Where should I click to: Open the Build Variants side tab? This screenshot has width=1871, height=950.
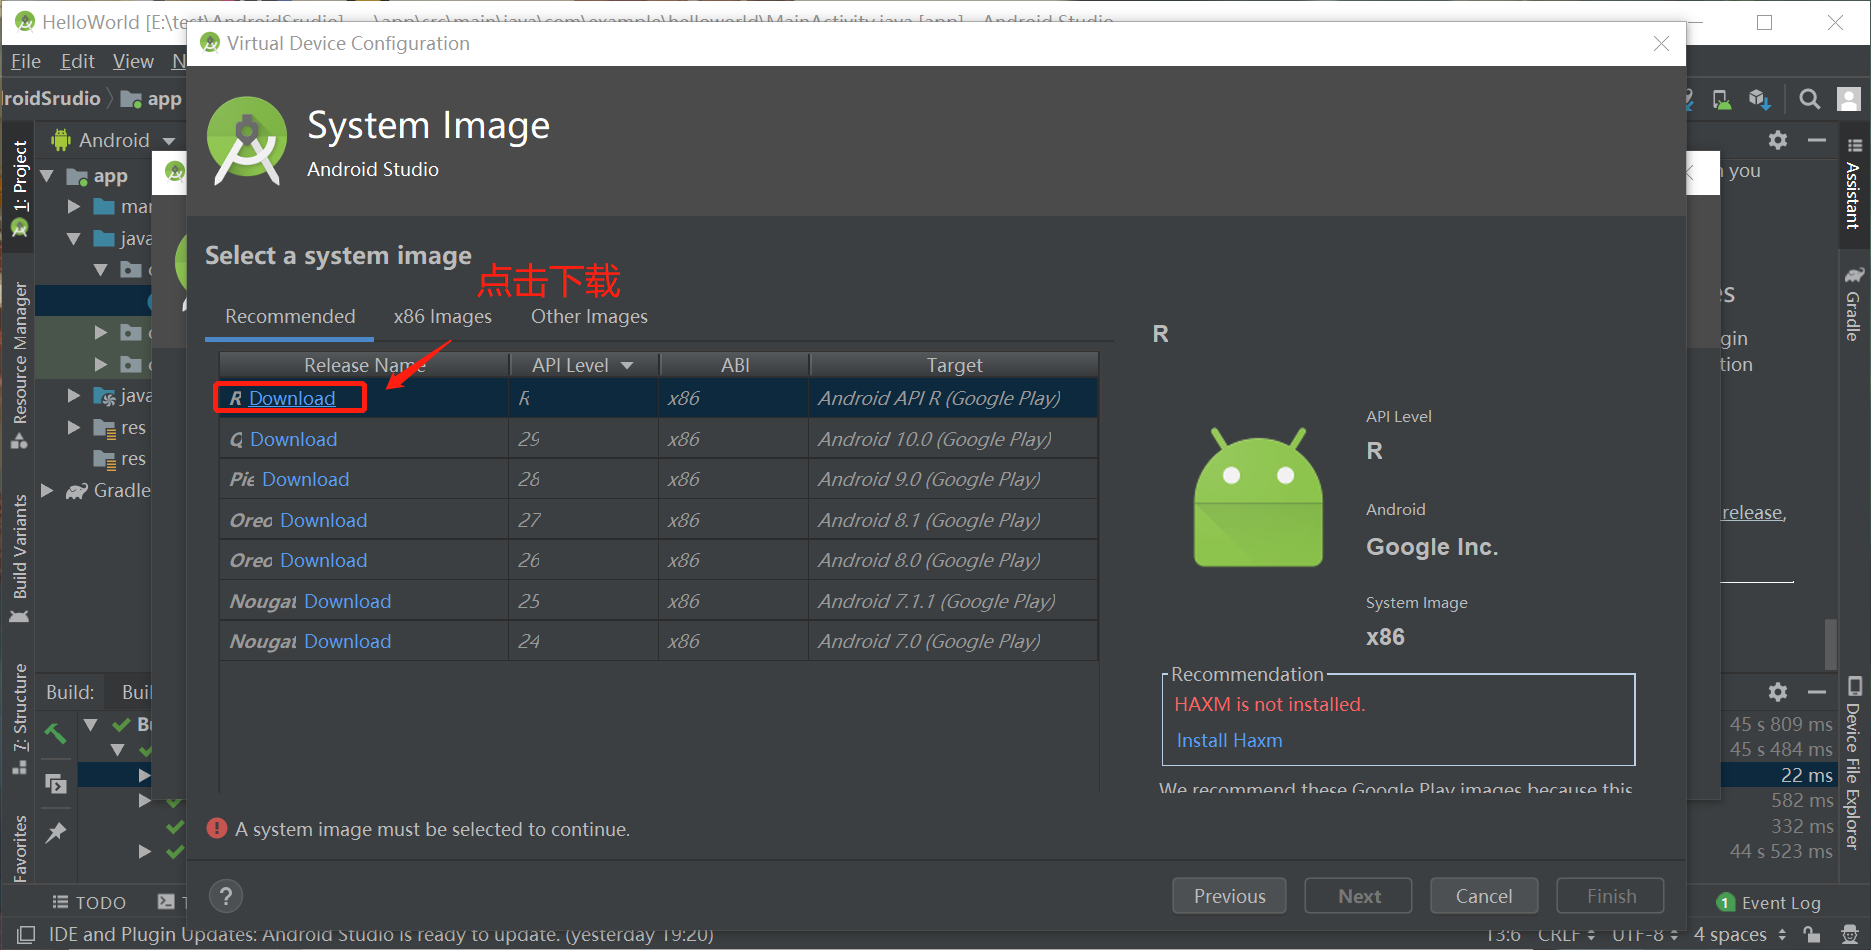click(19, 558)
